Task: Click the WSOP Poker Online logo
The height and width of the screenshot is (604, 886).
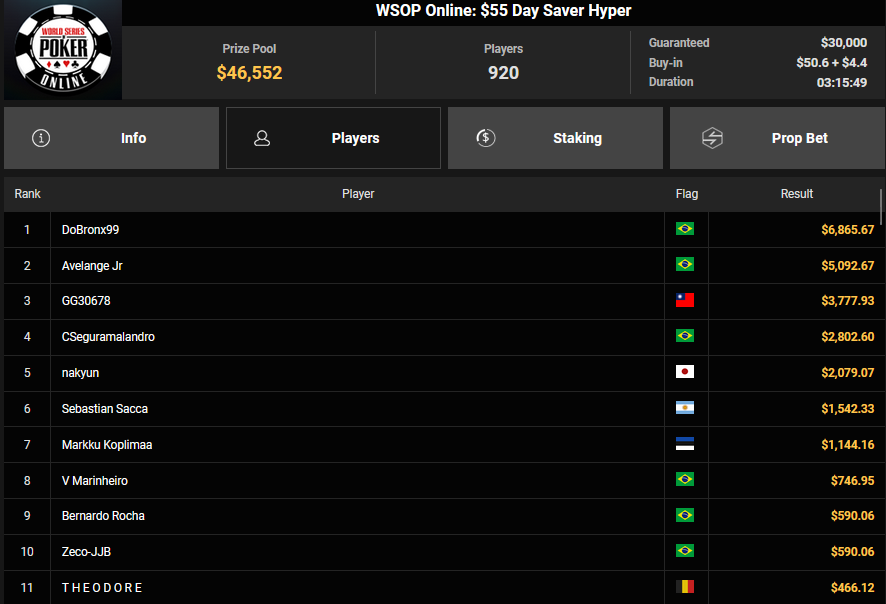Action: [62, 50]
